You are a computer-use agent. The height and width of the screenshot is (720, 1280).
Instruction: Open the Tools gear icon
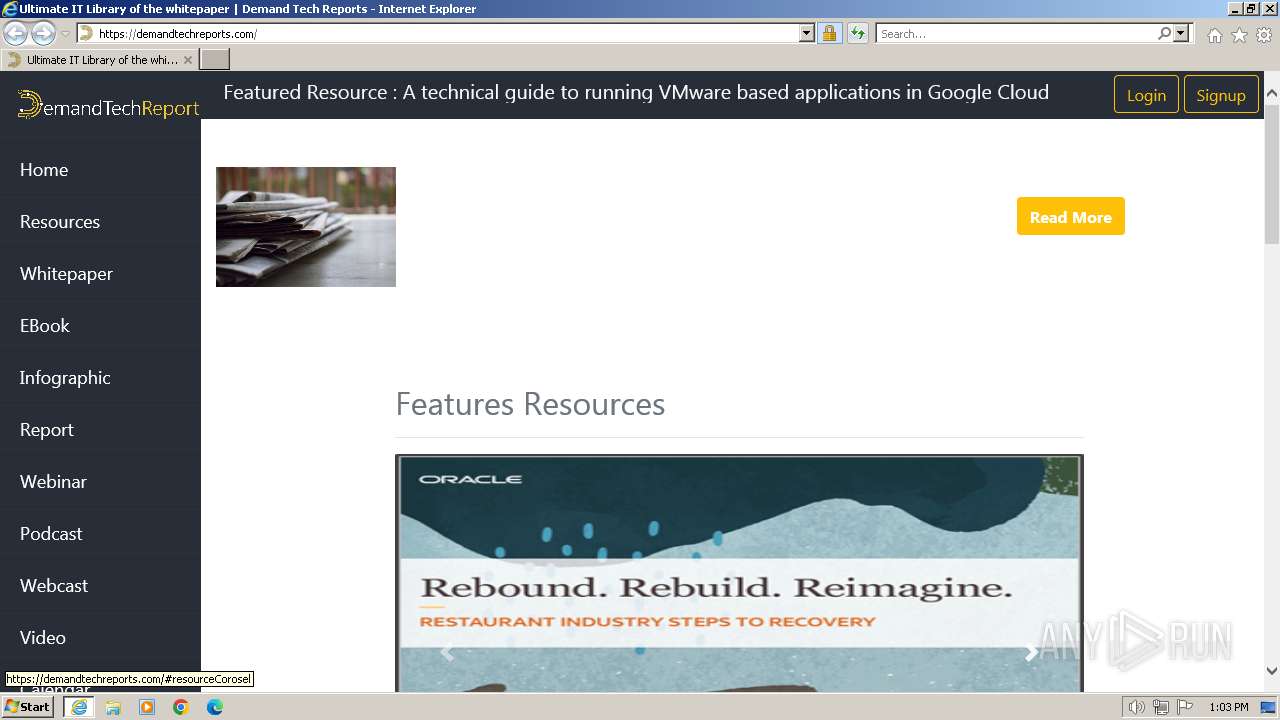pyautogui.click(x=1264, y=35)
